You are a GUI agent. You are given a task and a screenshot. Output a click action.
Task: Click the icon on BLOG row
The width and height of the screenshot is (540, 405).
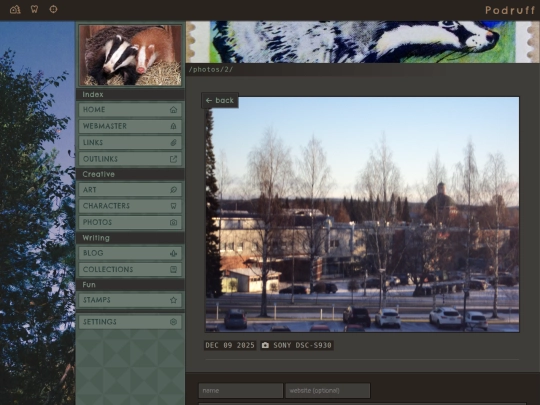point(173,253)
